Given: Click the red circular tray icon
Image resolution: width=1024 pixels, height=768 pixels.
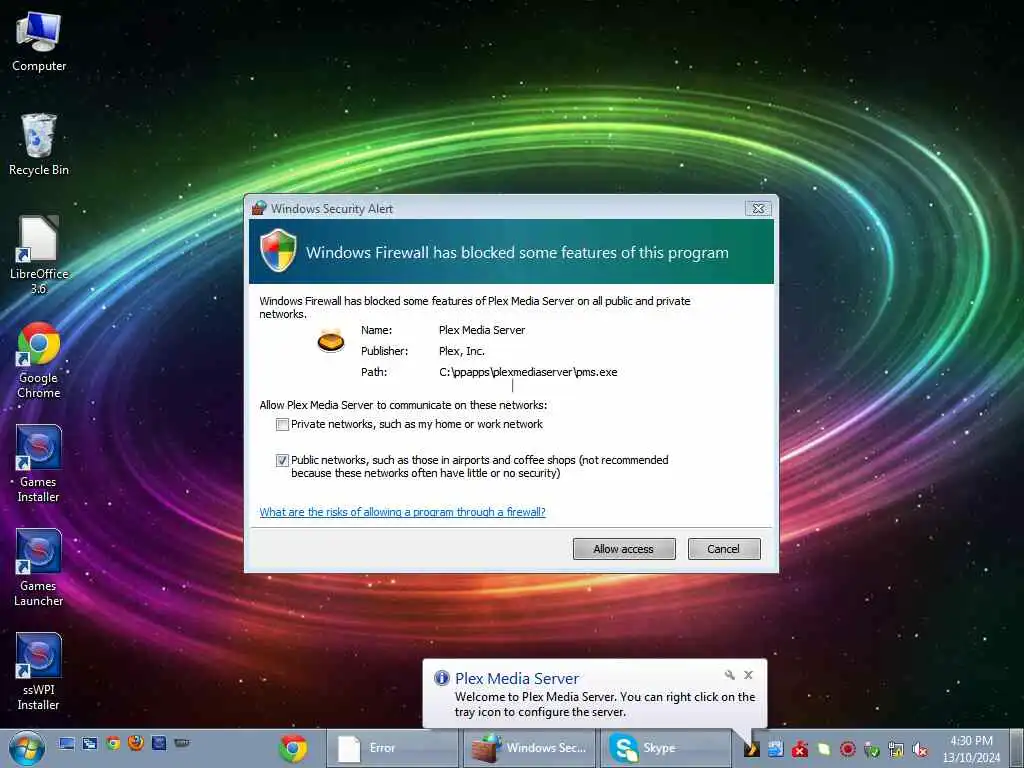Looking at the screenshot, I should click(848, 749).
